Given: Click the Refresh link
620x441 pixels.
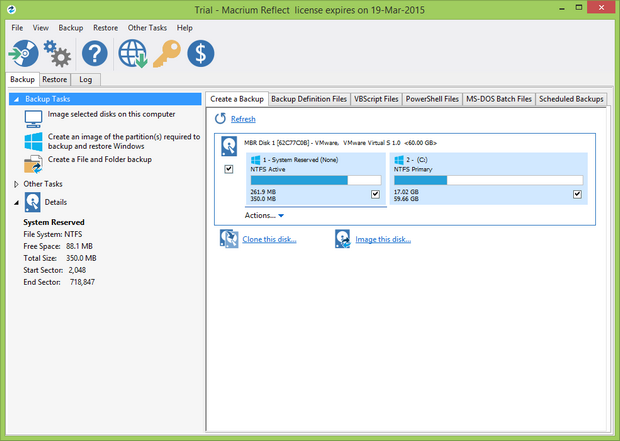Looking at the screenshot, I should (243, 119).
